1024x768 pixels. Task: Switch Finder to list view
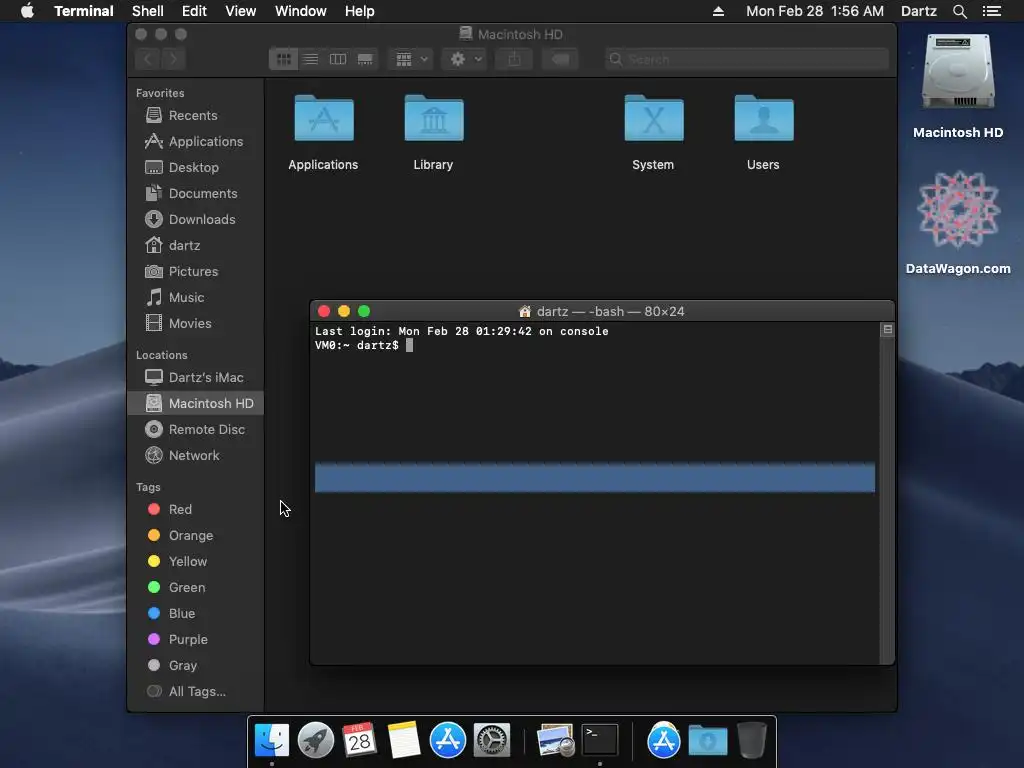[x=311, y=59]
